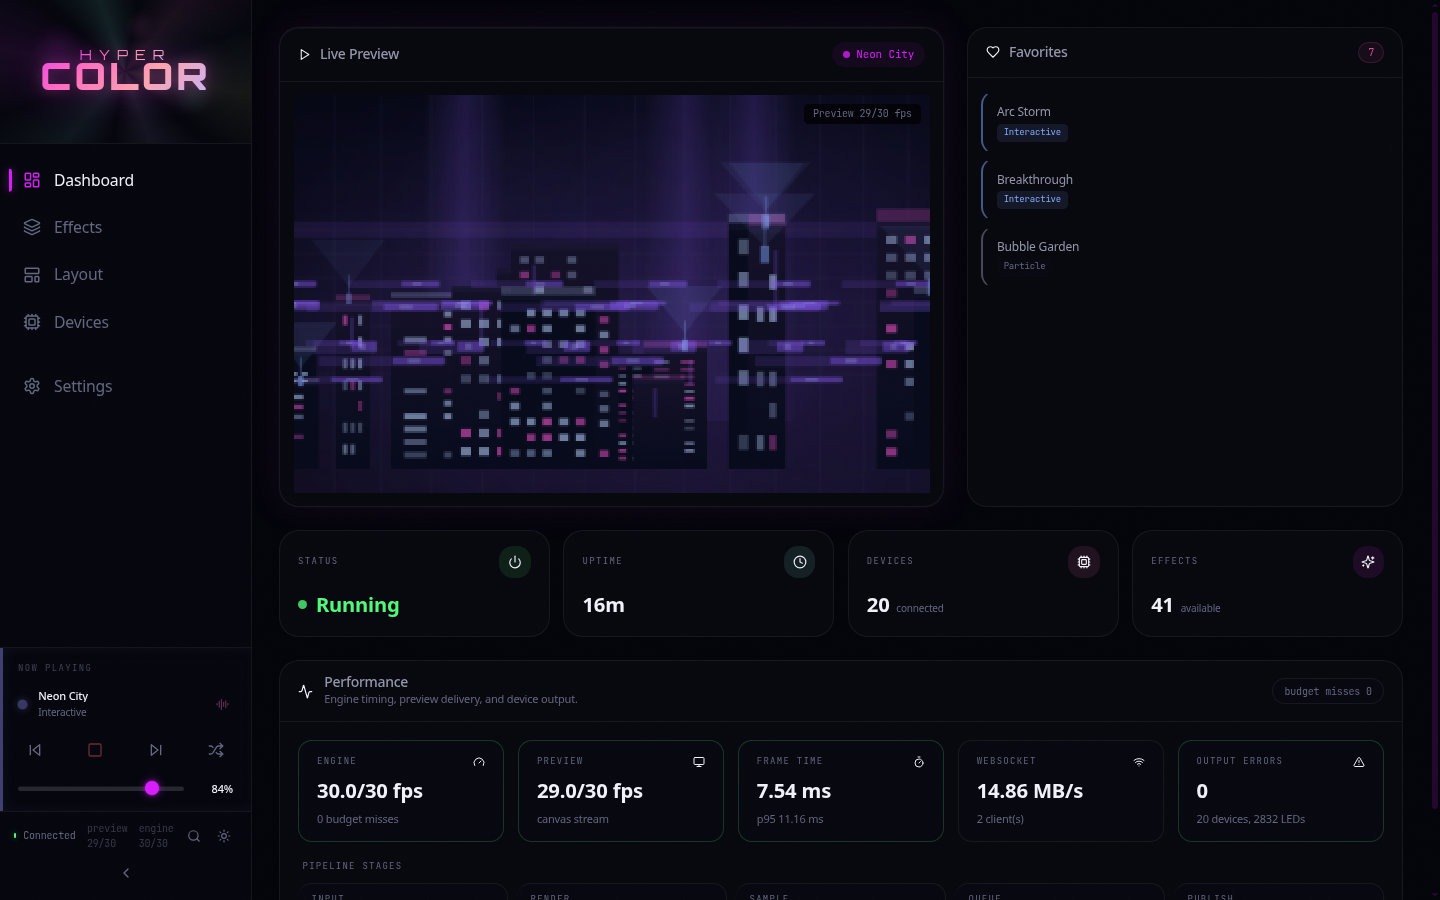This screenshot has height=900, width=1440.
Task: Open the Settings page
Action: click(125, 386)
